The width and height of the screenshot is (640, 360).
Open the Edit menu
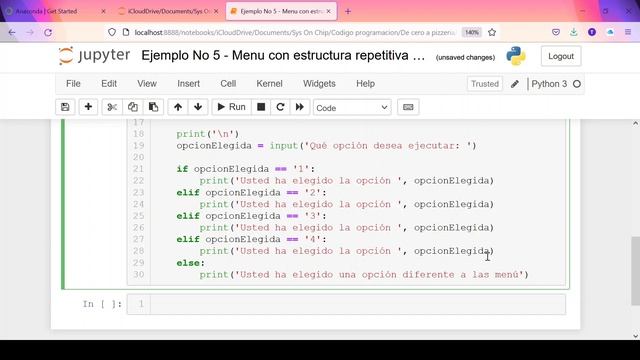point(109,84)
